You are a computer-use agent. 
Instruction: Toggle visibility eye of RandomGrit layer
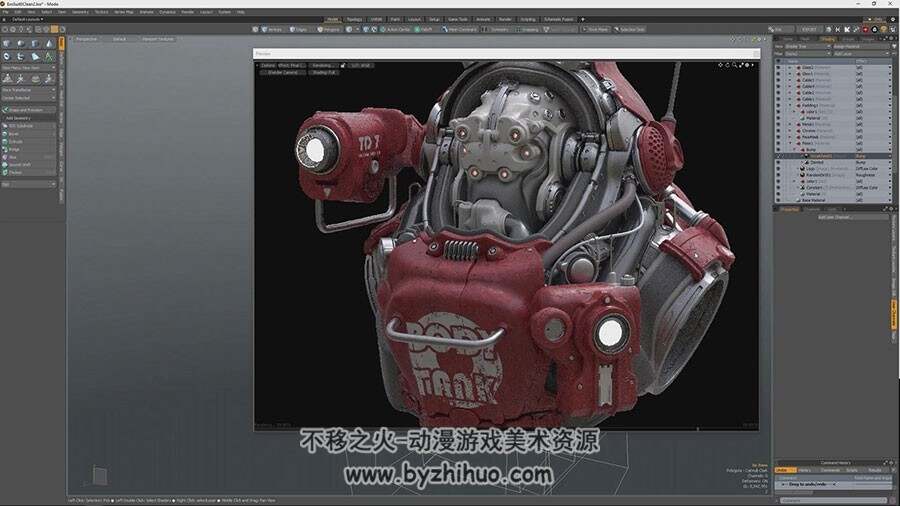tap(778, 175)
